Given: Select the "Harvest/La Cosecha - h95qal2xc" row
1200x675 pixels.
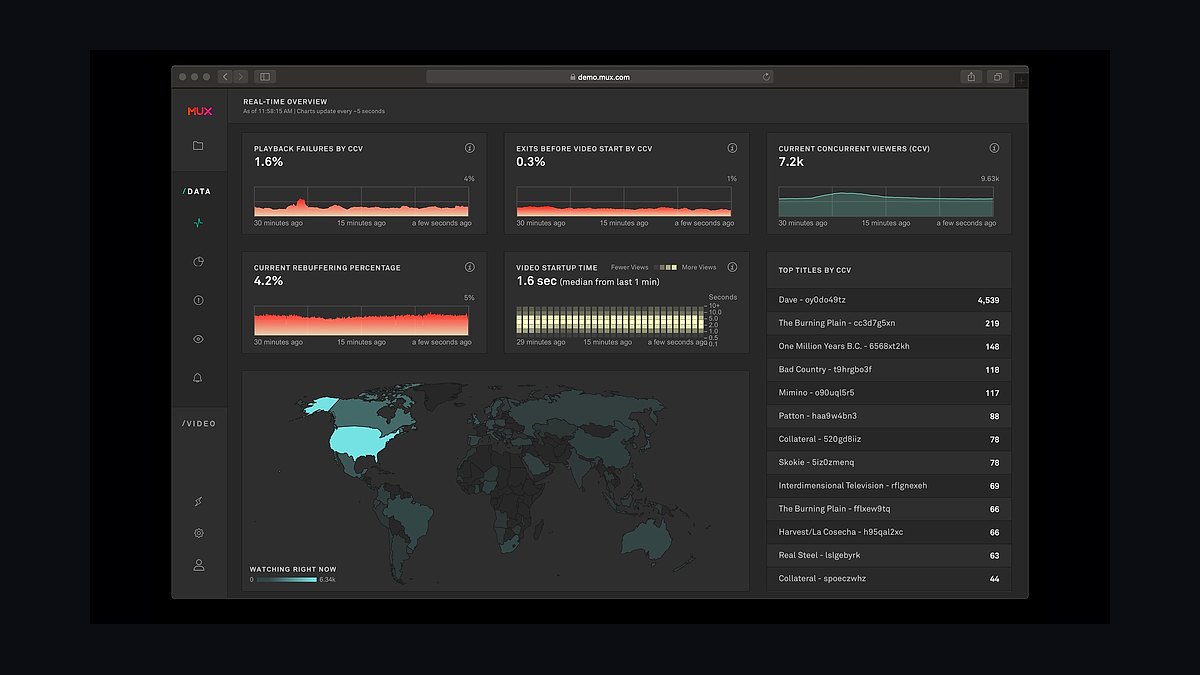Looking at the screenshot, I should 889,531.
